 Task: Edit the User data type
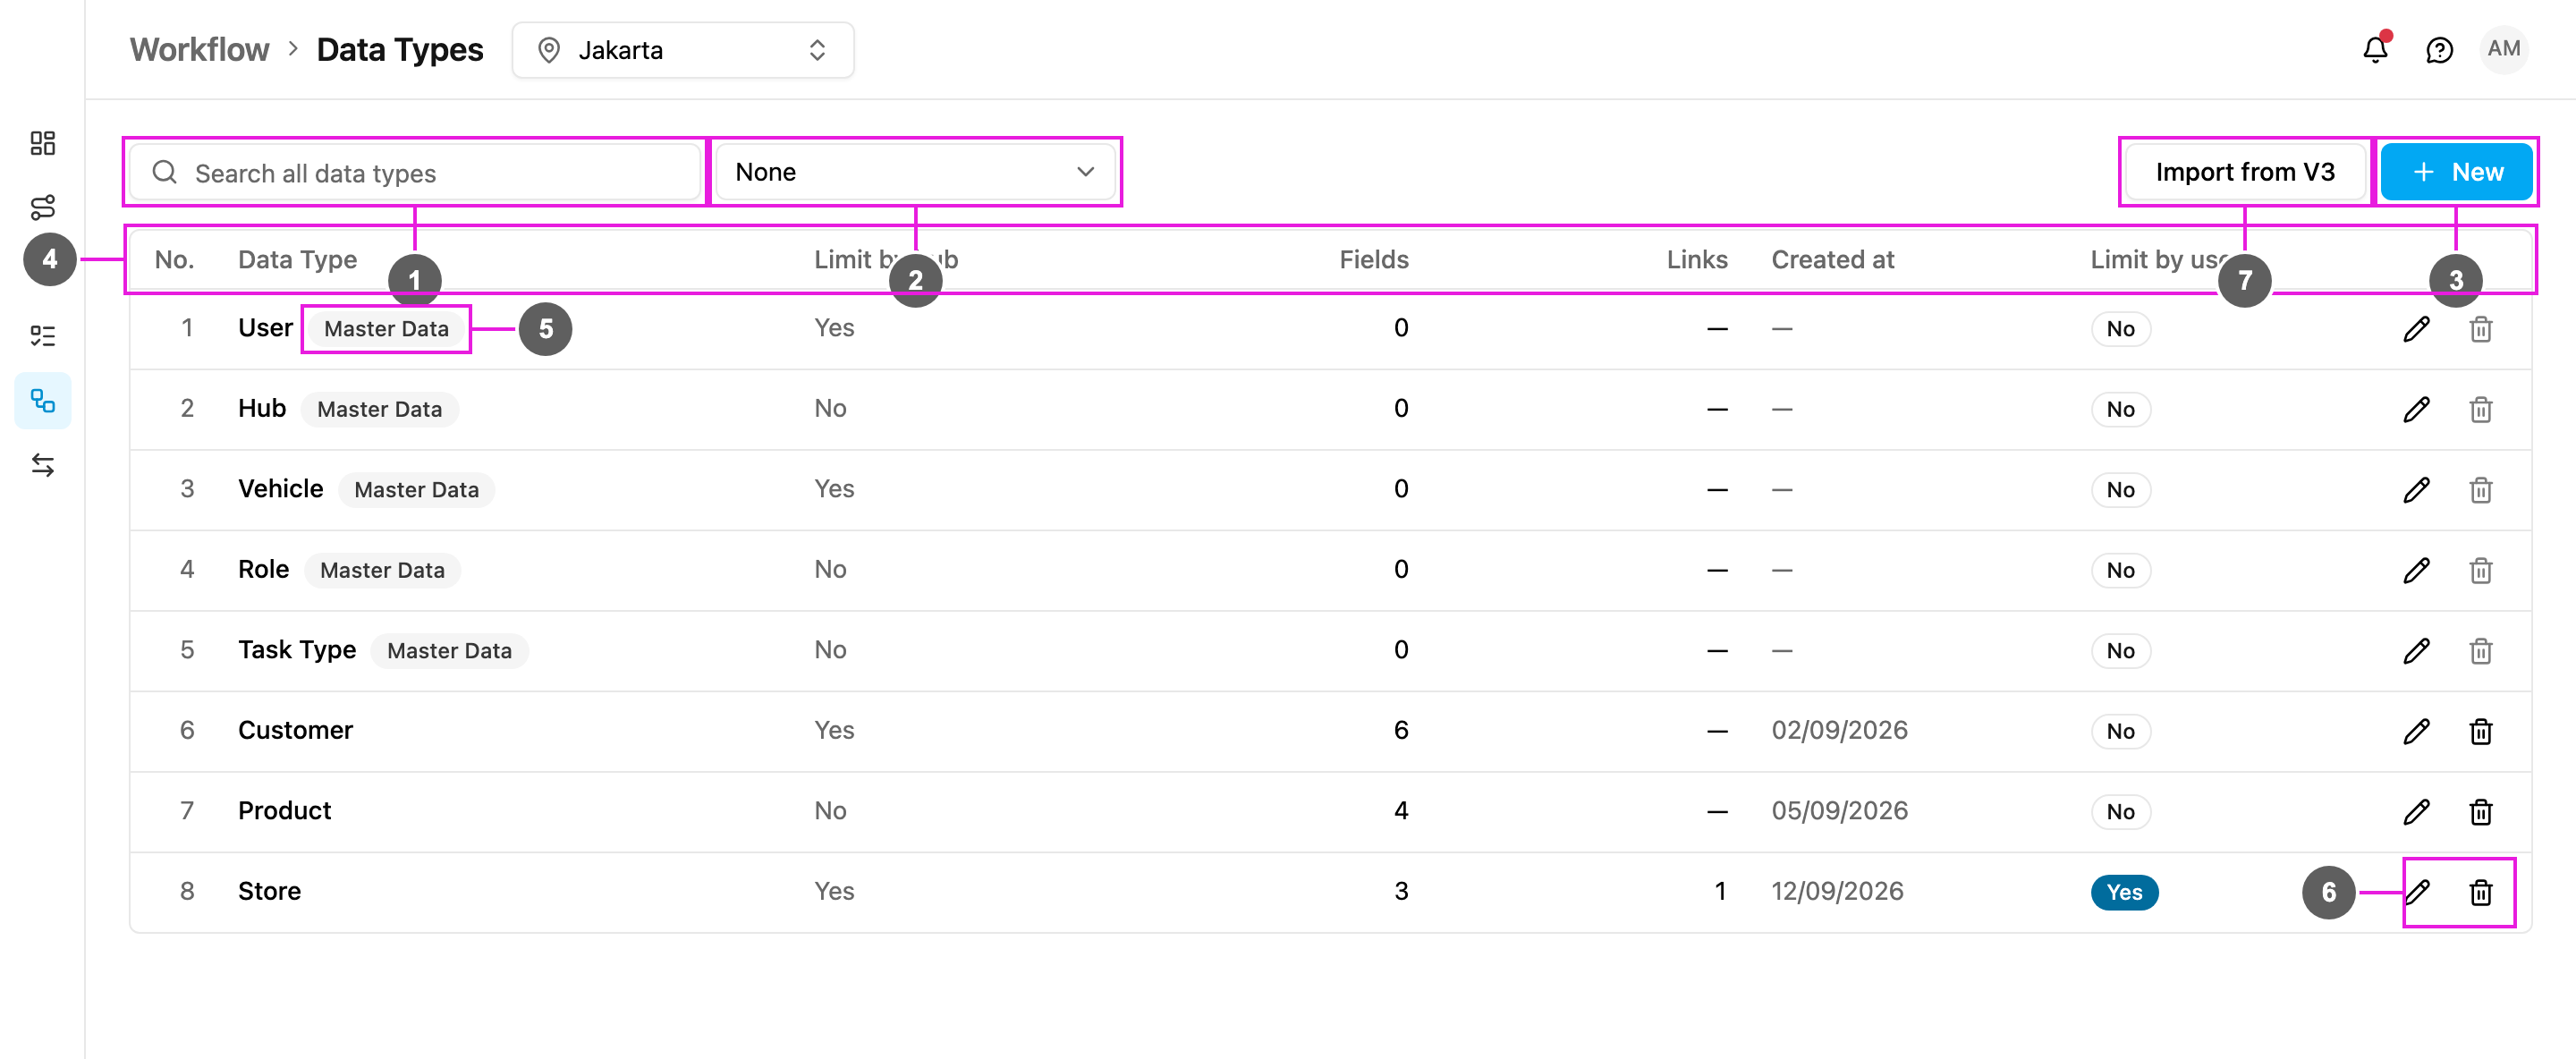click(x=2416, y=329)
